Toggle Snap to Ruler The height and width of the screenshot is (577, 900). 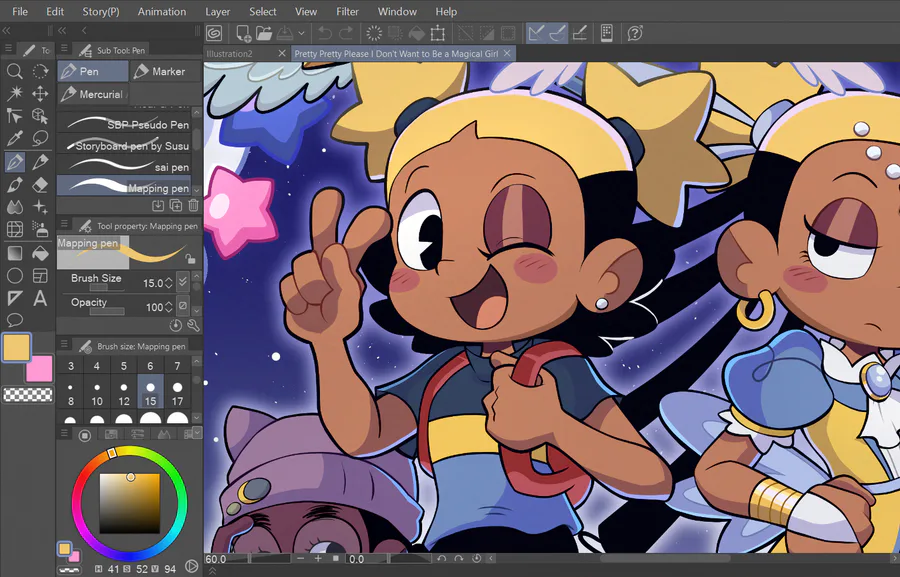pos(536,33)
